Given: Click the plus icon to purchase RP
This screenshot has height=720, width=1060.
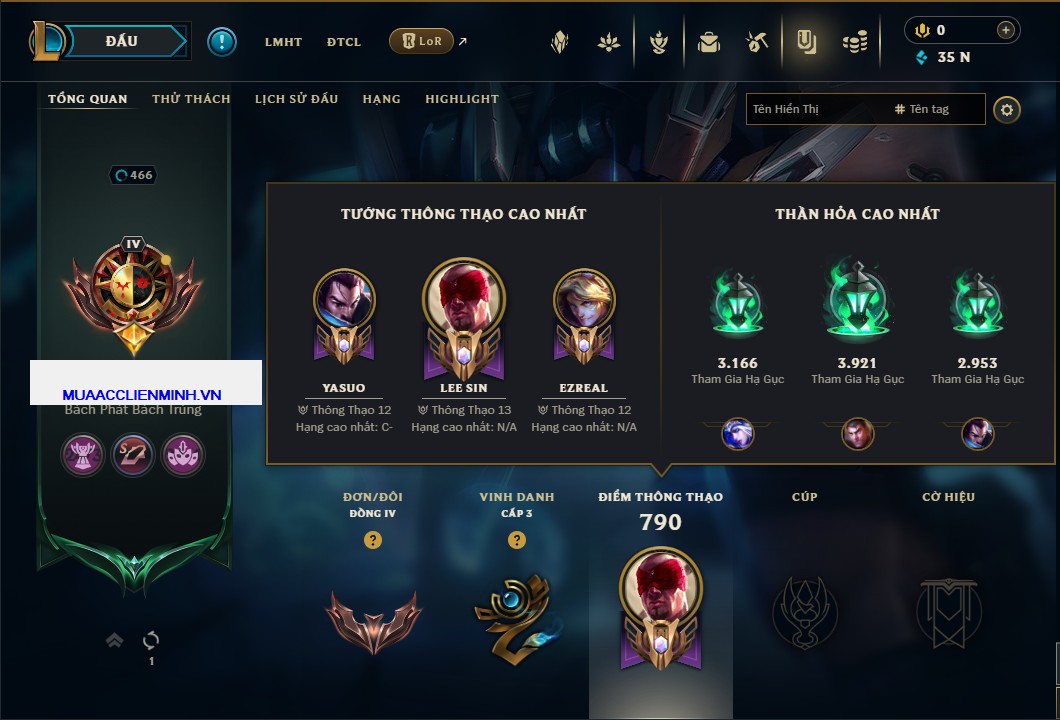Looking at the screenshot, I should [x=1005, y=30].
